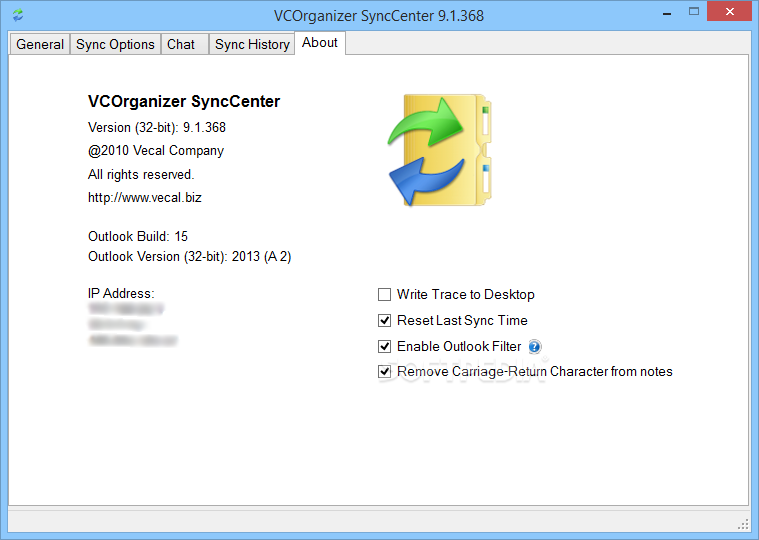Click the Outlook Filter help icon
The image size is (759, 540).
tap(534, 346)
